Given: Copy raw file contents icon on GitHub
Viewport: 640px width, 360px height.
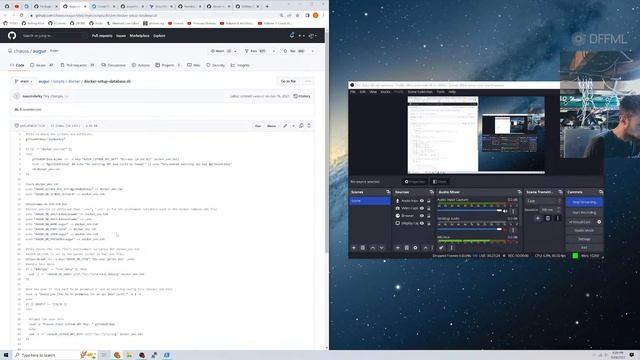Looking at the screenshot, I should pos(301,126).
